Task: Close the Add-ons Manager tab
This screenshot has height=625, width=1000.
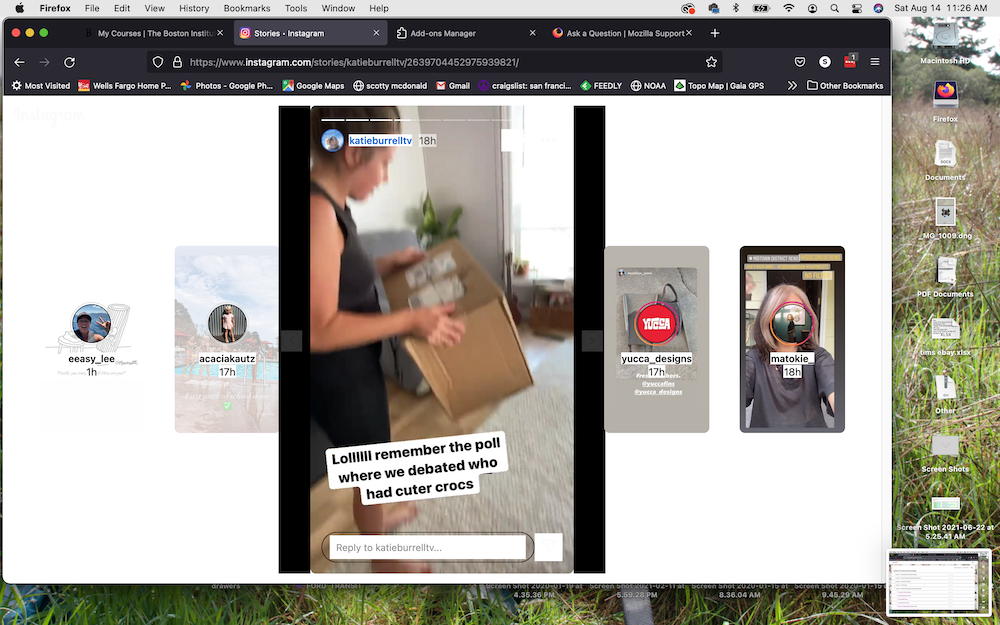Action: (533, 33)
